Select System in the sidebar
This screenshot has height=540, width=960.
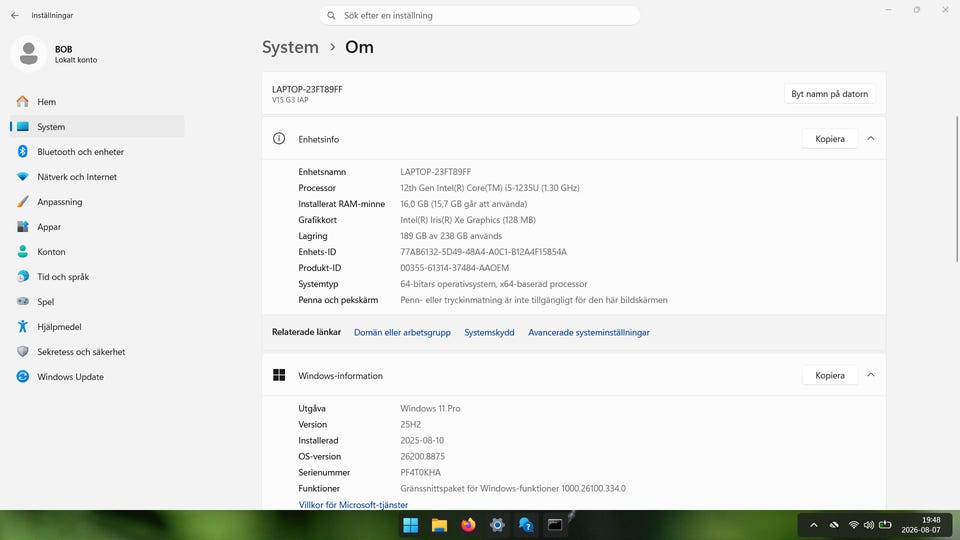coord(97,127)
